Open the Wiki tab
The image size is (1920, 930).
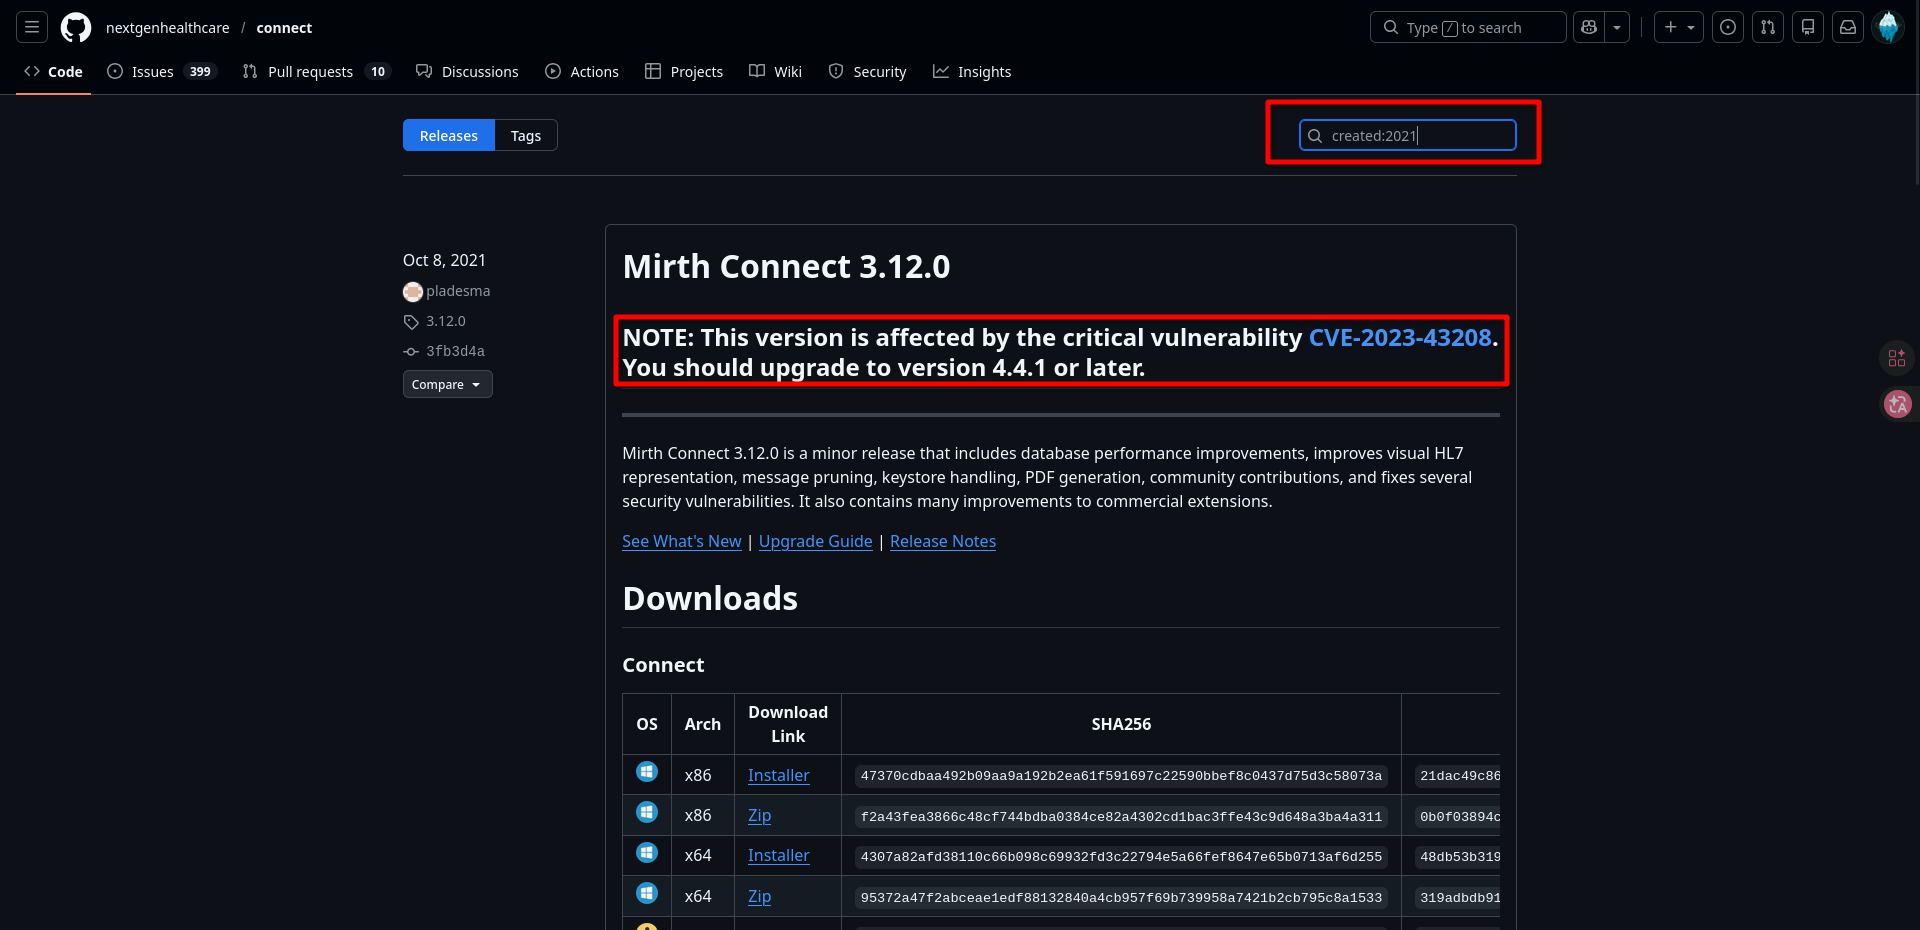click(x=776, y=71)
